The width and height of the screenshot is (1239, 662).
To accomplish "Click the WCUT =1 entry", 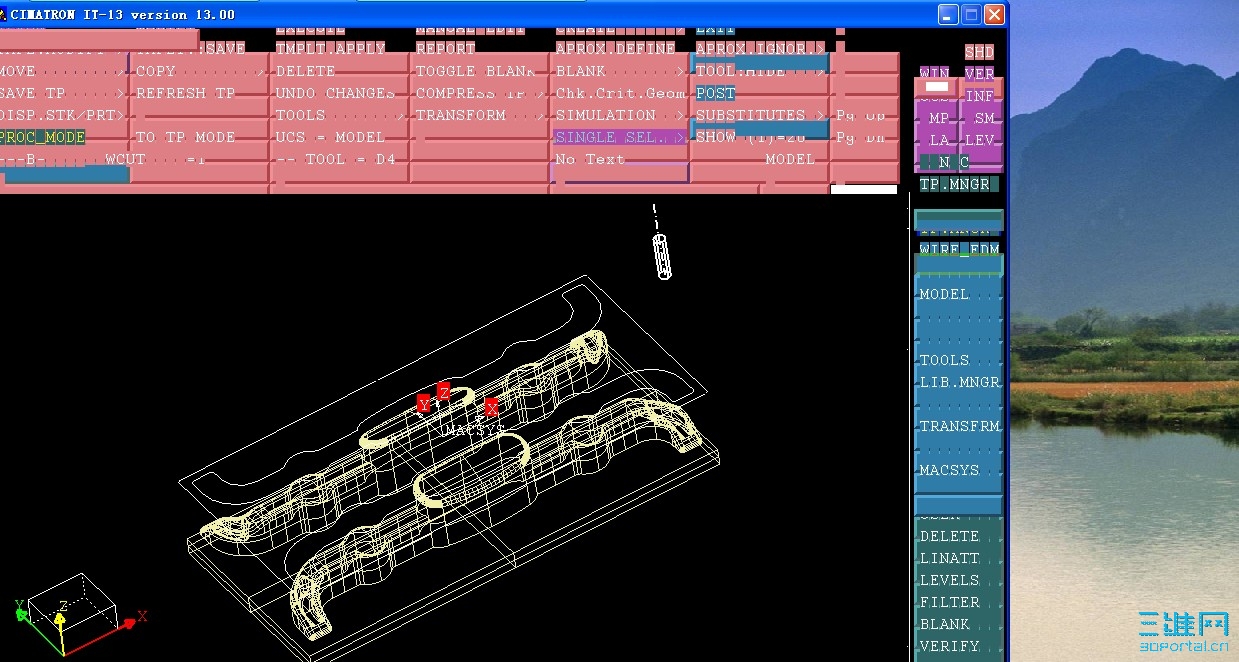I will [x=155, y=160].
